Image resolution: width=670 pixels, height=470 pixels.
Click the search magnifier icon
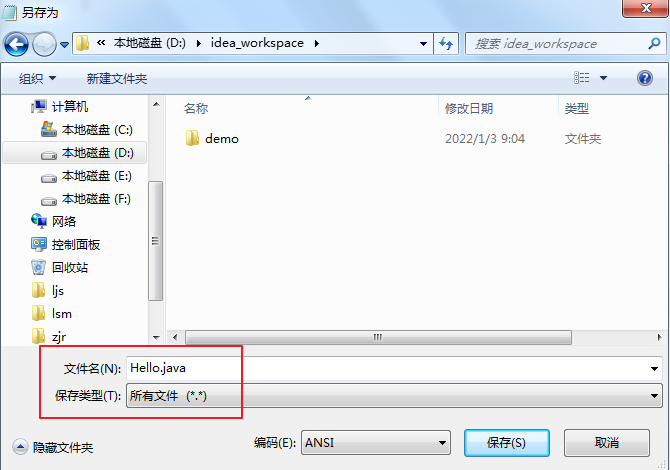point(654,43)
